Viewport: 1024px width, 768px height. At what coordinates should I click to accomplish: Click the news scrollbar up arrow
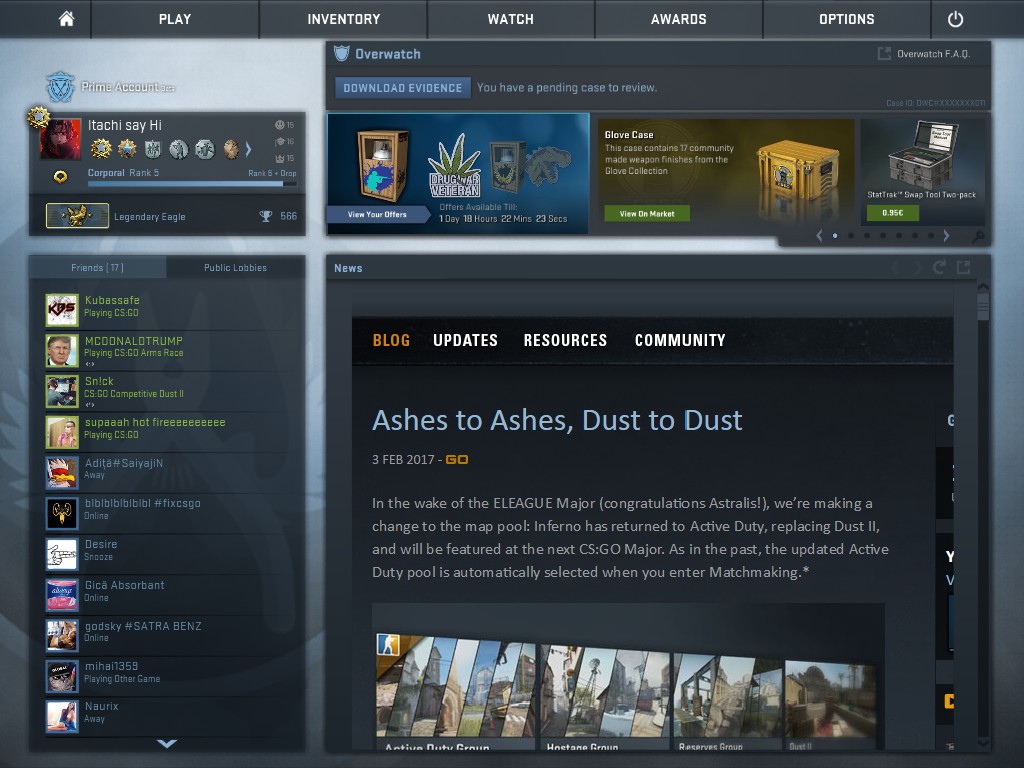983,288
